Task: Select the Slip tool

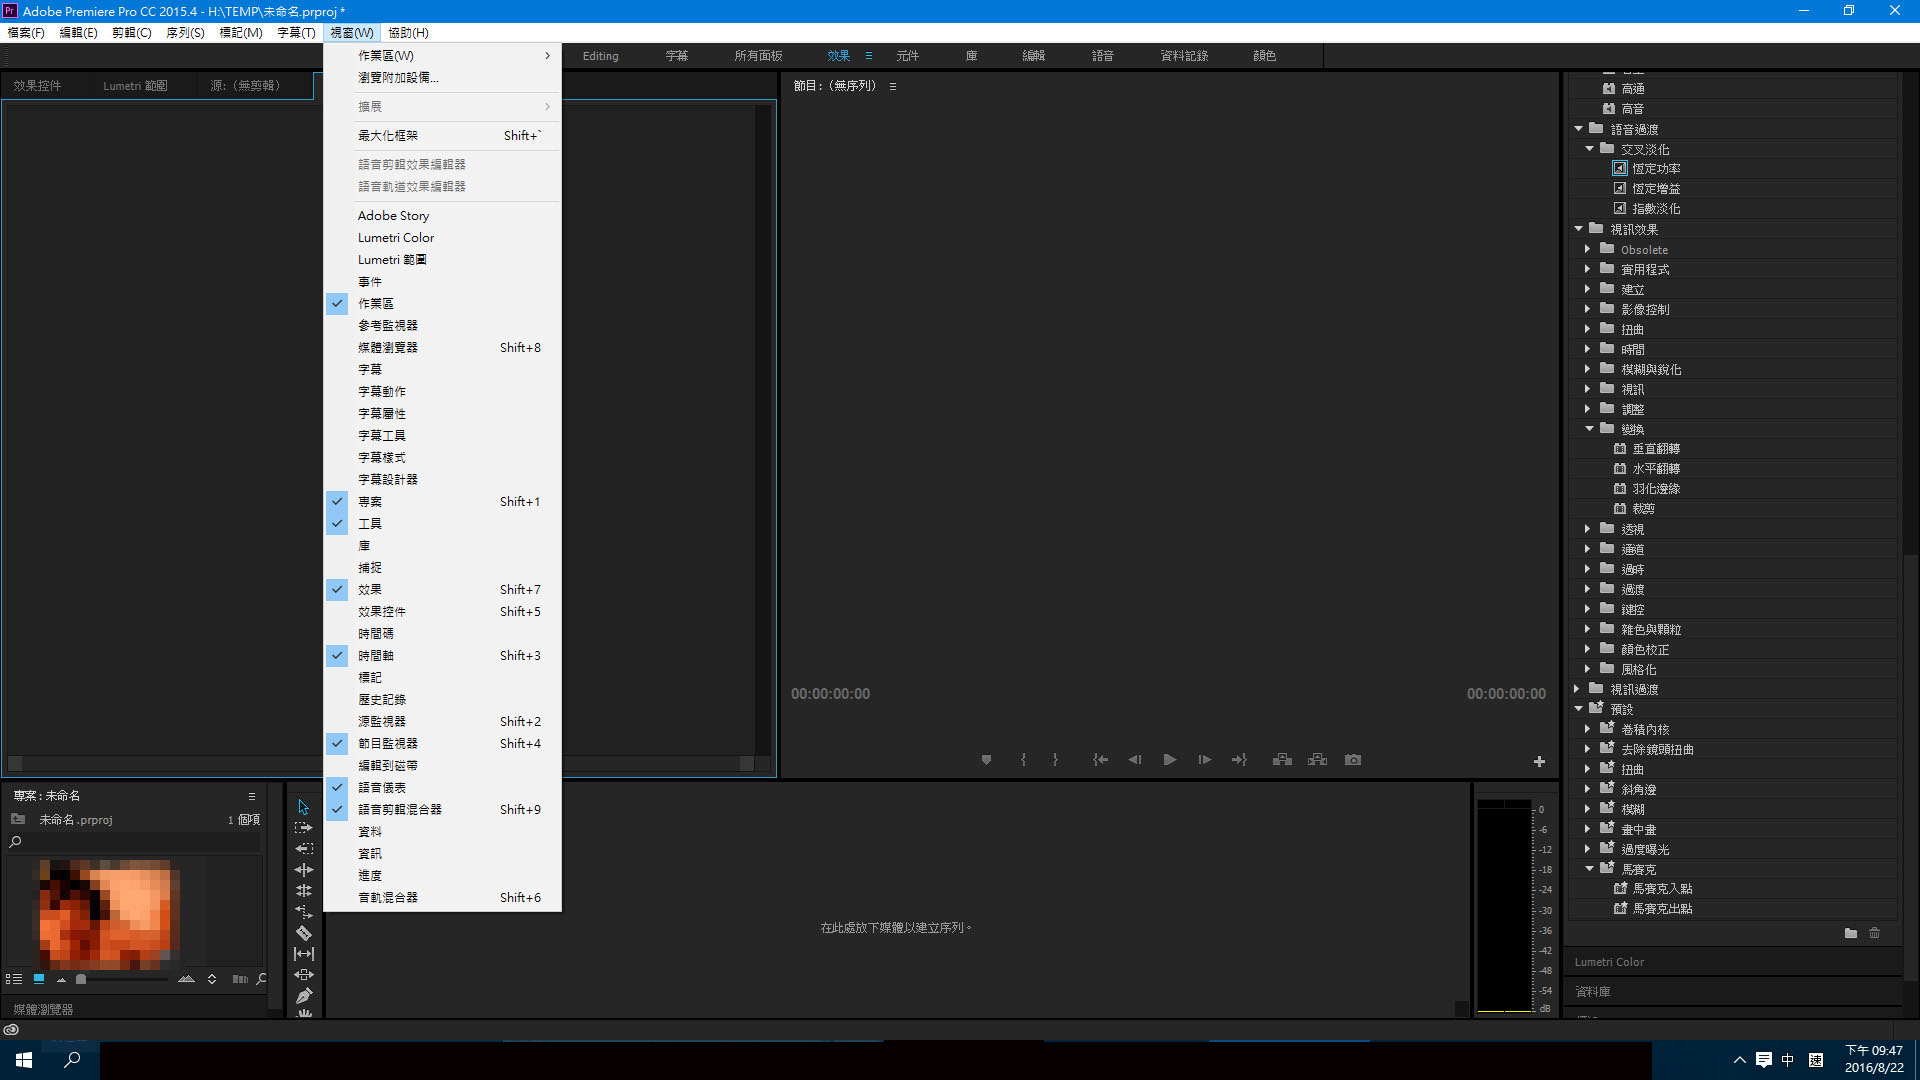Action: pos(304,954)
